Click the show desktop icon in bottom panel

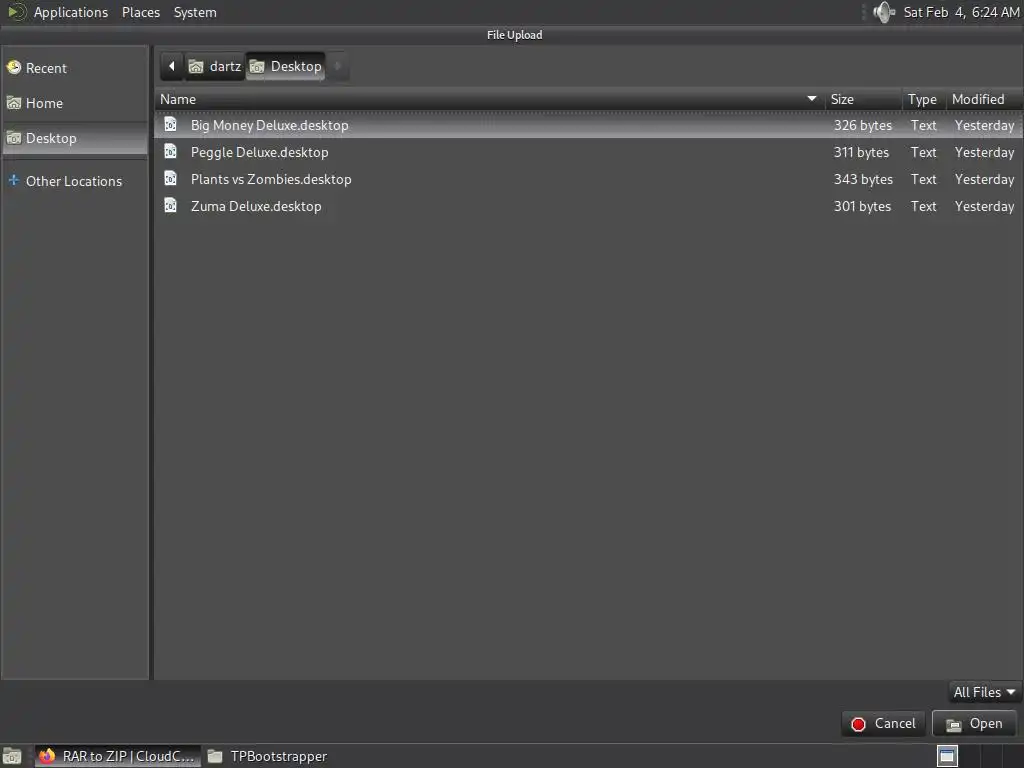[12, 756]
